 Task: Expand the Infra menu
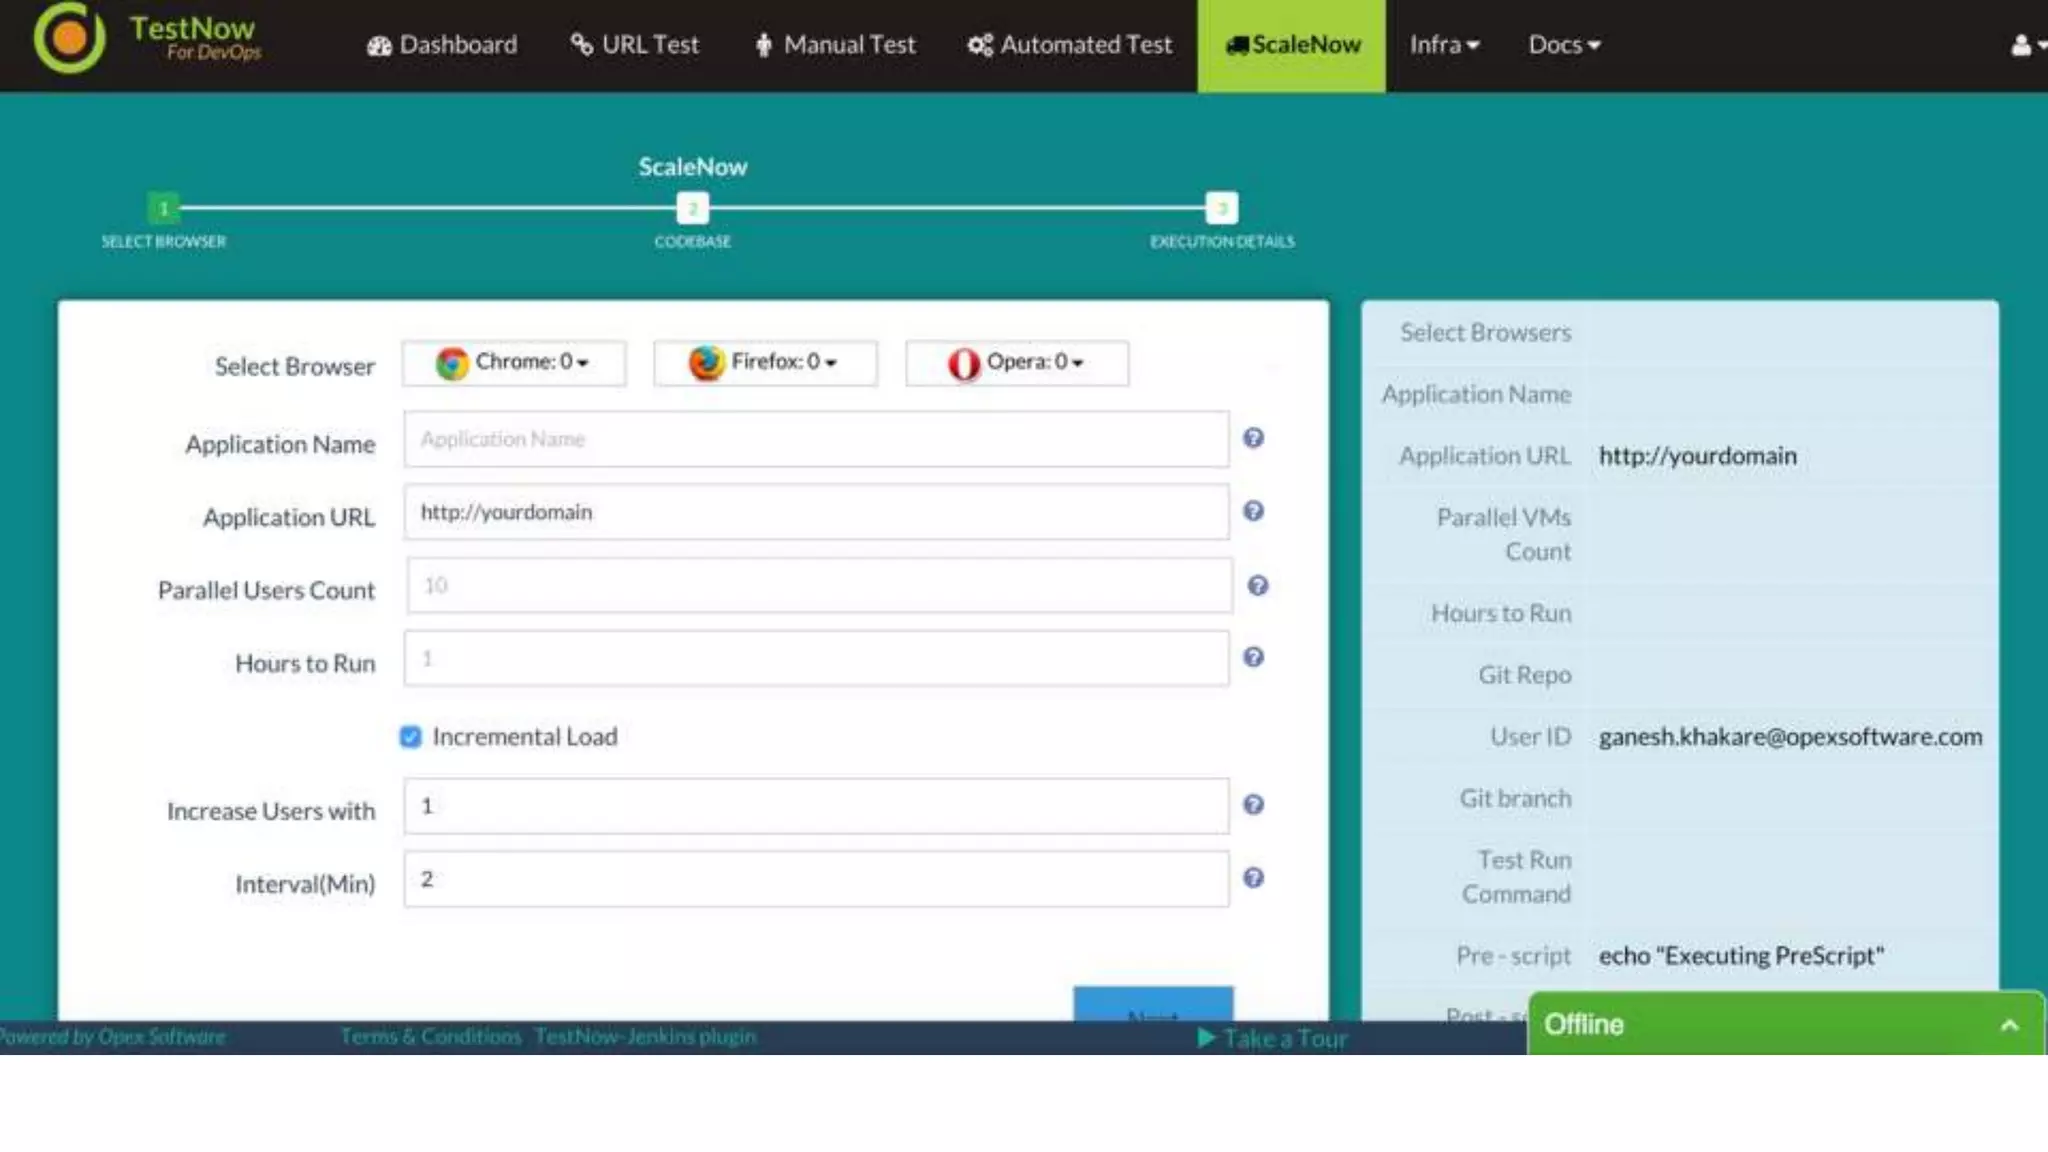pyautogui.click(x=1443, y=45)
